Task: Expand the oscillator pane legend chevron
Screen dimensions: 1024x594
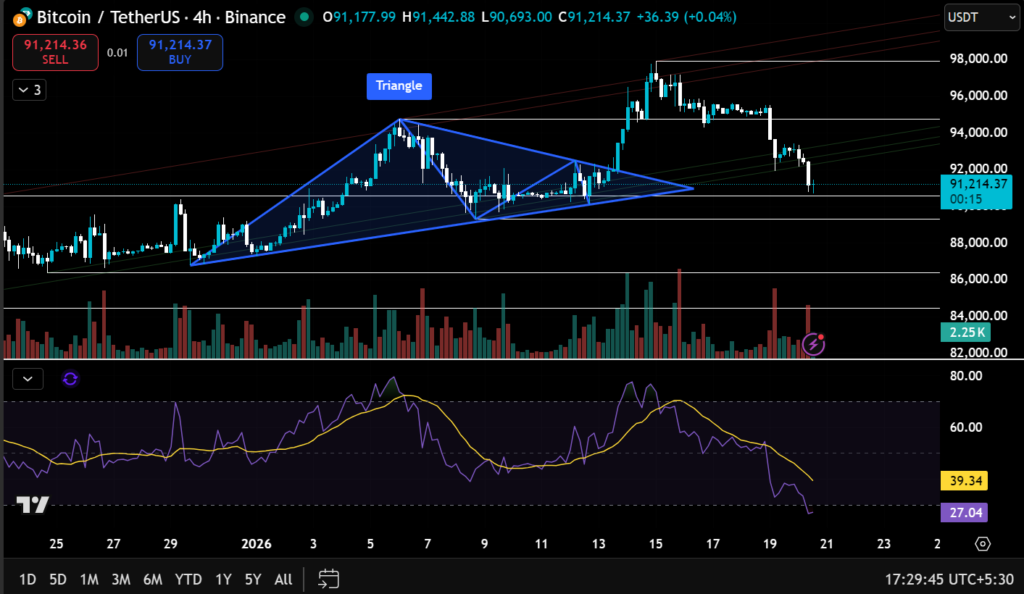Action: tap(28, 378)
